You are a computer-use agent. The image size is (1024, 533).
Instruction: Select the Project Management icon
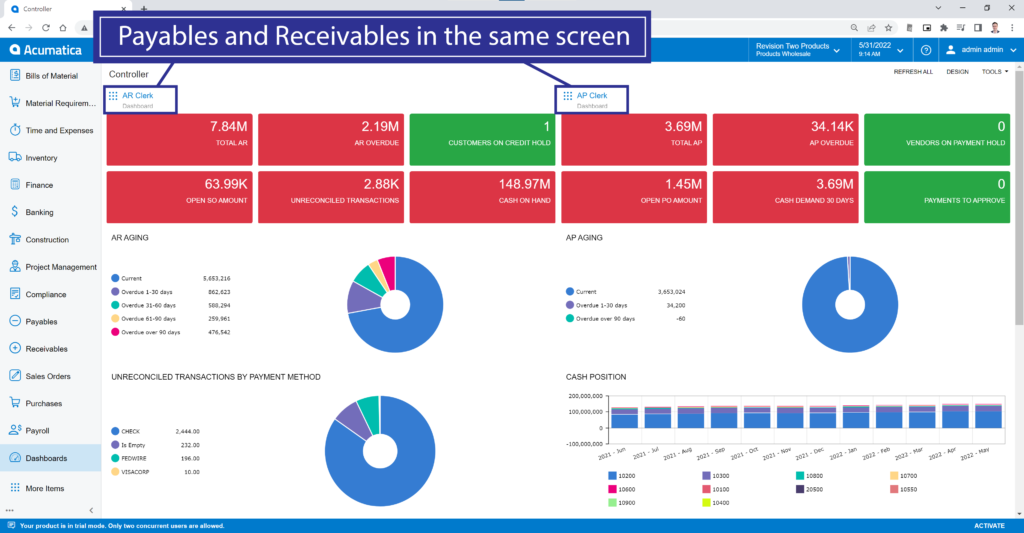point(15,266)
